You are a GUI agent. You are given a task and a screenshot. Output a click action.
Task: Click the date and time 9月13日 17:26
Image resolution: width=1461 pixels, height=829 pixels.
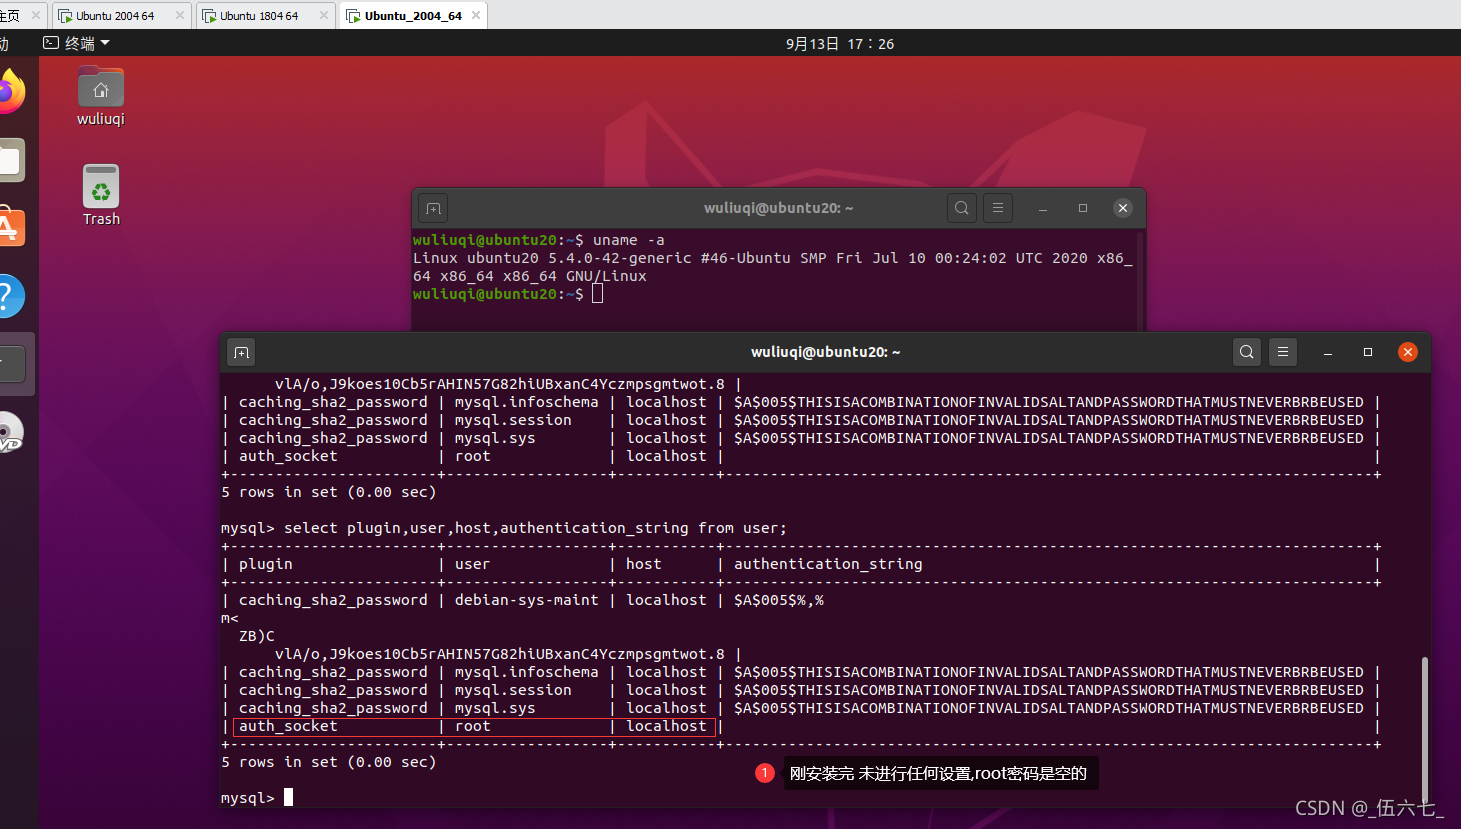click(x=840, y=43)
